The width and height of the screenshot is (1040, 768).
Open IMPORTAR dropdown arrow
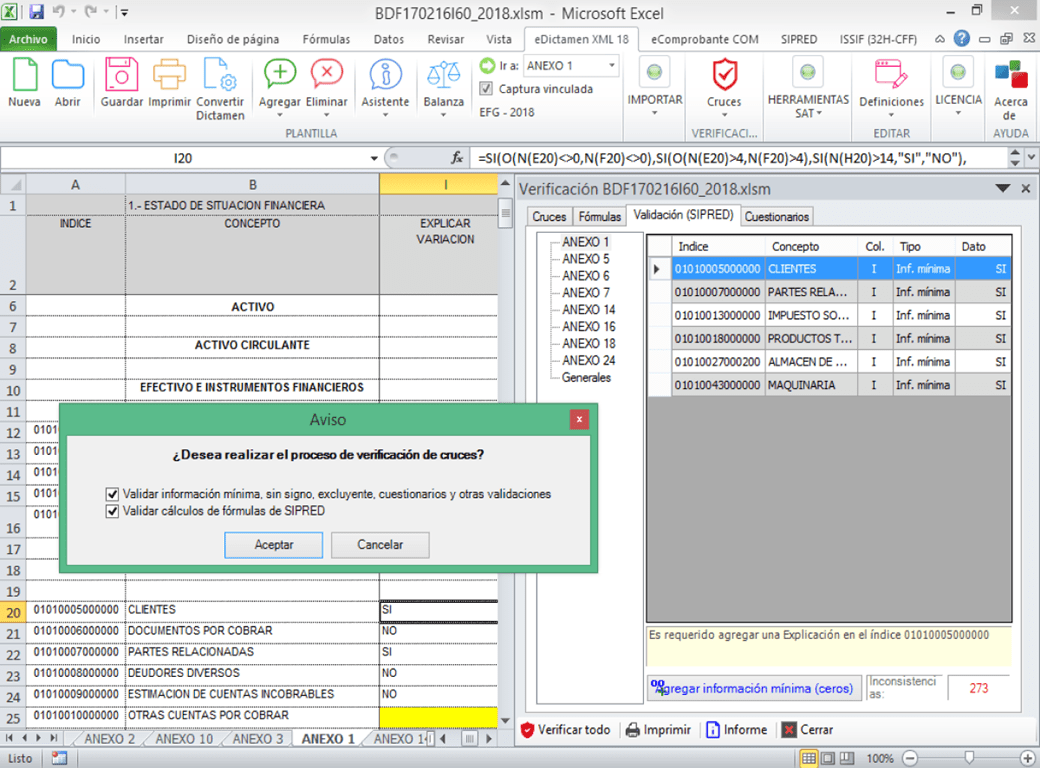click(x=655, y=113)
